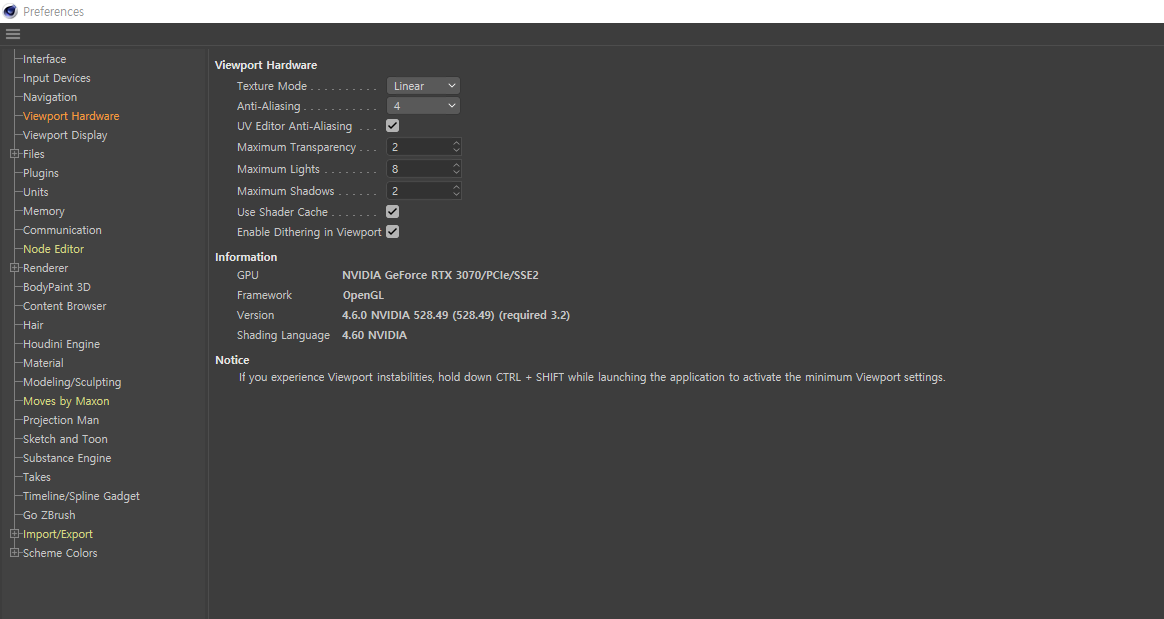Screen dimensions: 1164x619
Task: Click the GPU name 'NVIDIA GeForce RTX 3070/PCIe/SSE2'
Action: [x=440, y=275]
